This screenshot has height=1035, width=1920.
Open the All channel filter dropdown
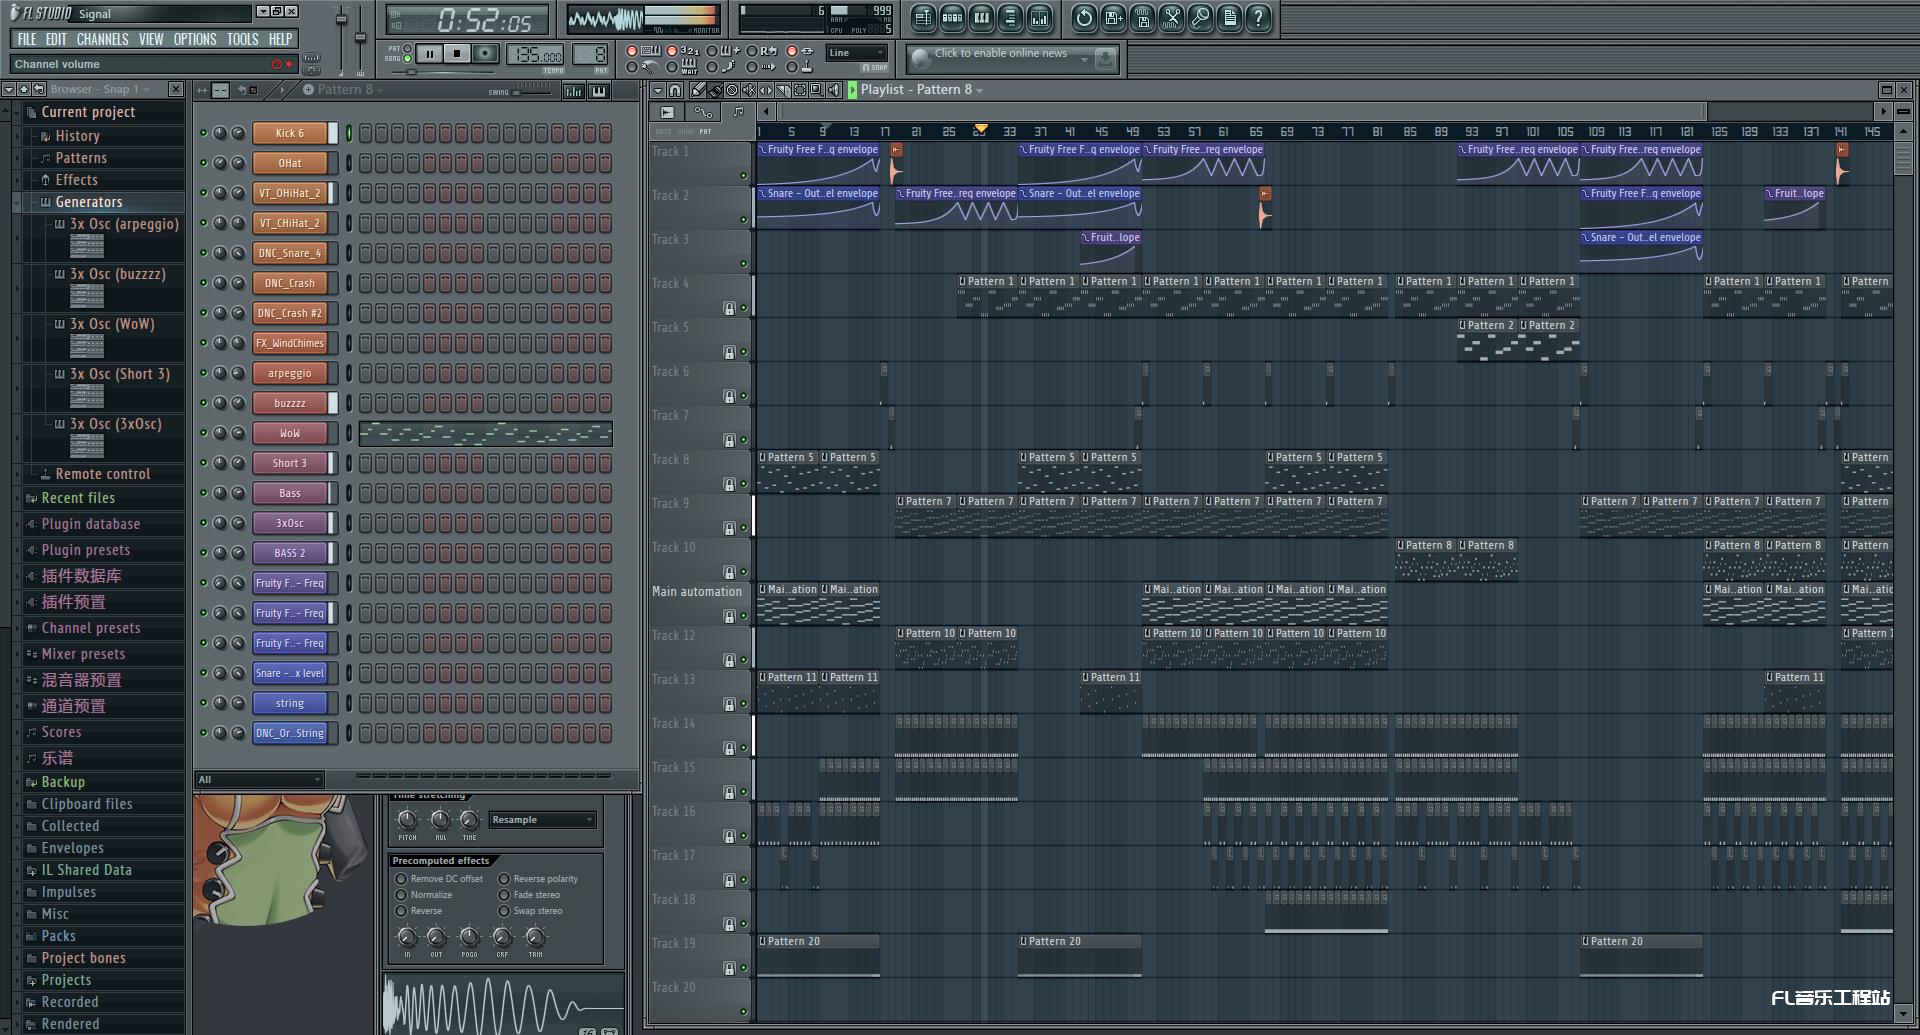tap(260, 780)
